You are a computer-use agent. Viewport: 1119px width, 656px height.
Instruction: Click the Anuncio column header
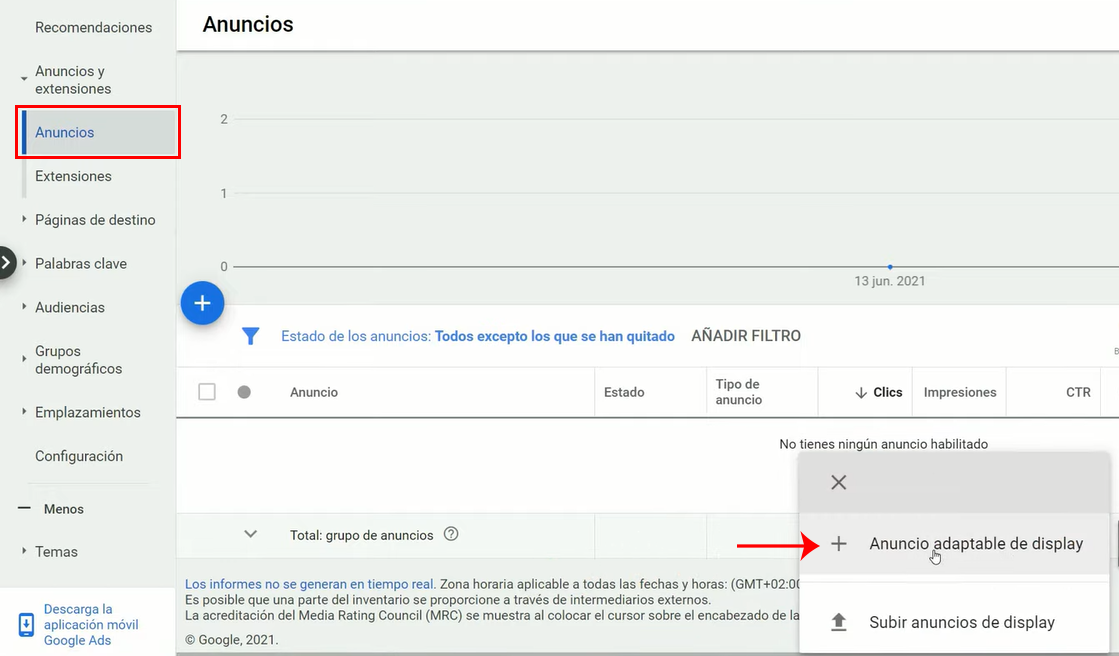click(314, 392)
